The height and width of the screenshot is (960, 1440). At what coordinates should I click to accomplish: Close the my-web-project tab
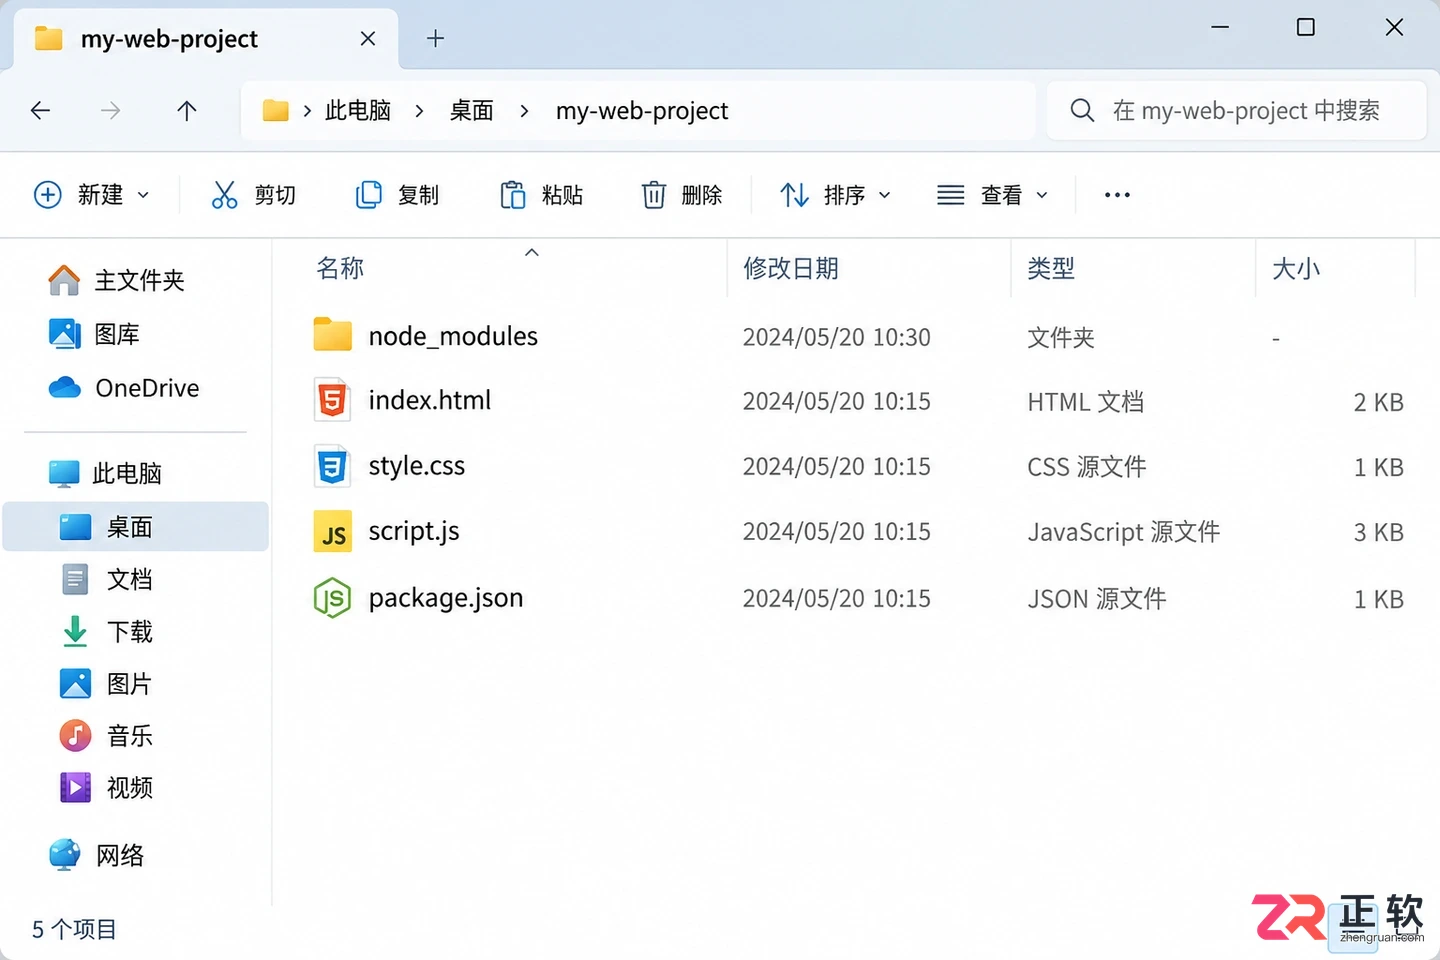[x=368, y=39]
